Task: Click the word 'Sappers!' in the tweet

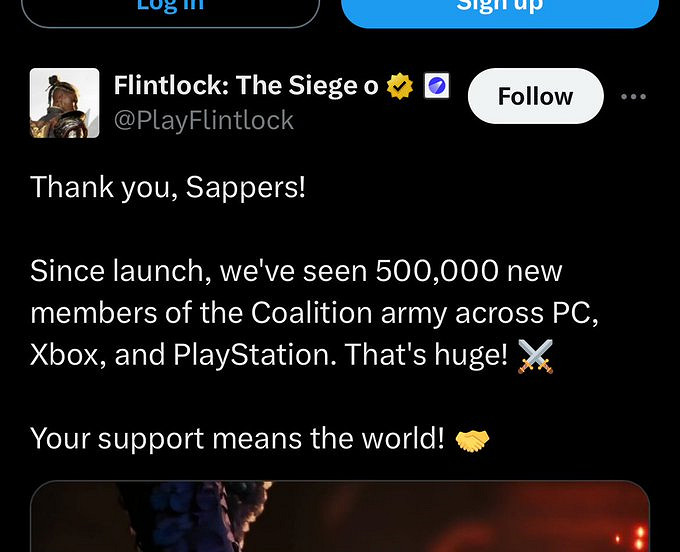Action: [x=245, y=188]
